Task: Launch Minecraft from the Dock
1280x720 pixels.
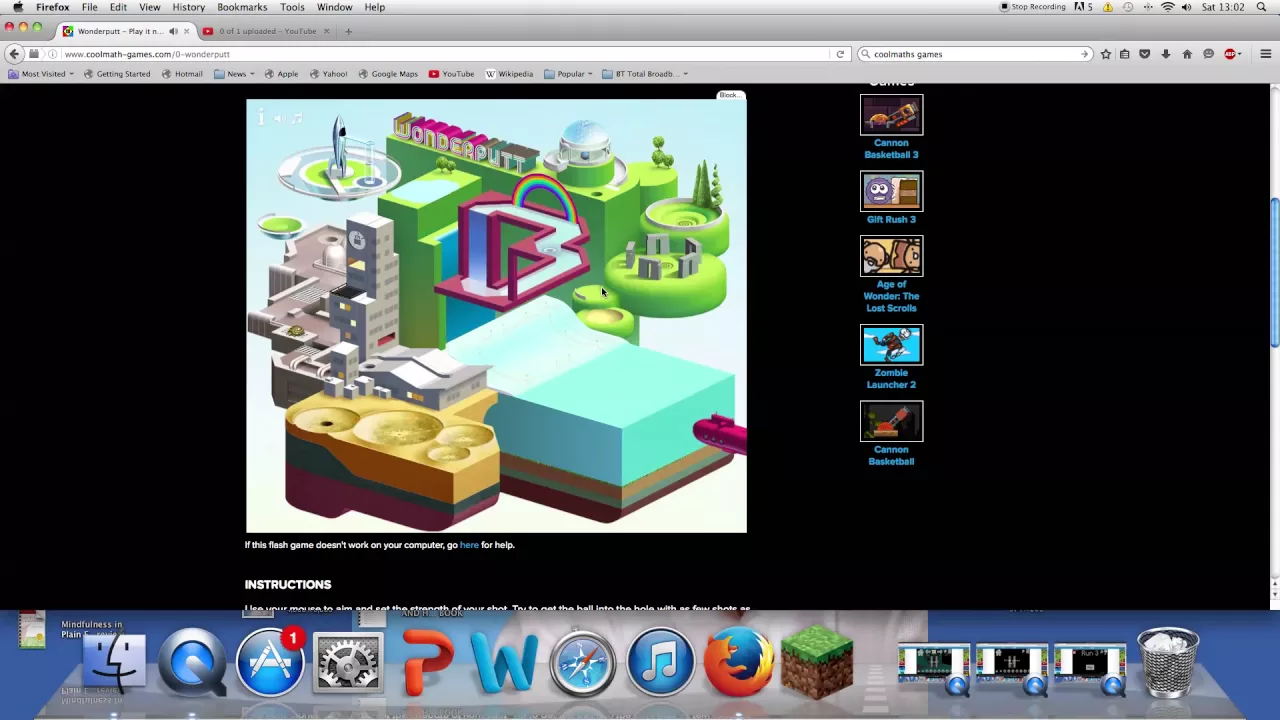Action: [x=817, y=662]
